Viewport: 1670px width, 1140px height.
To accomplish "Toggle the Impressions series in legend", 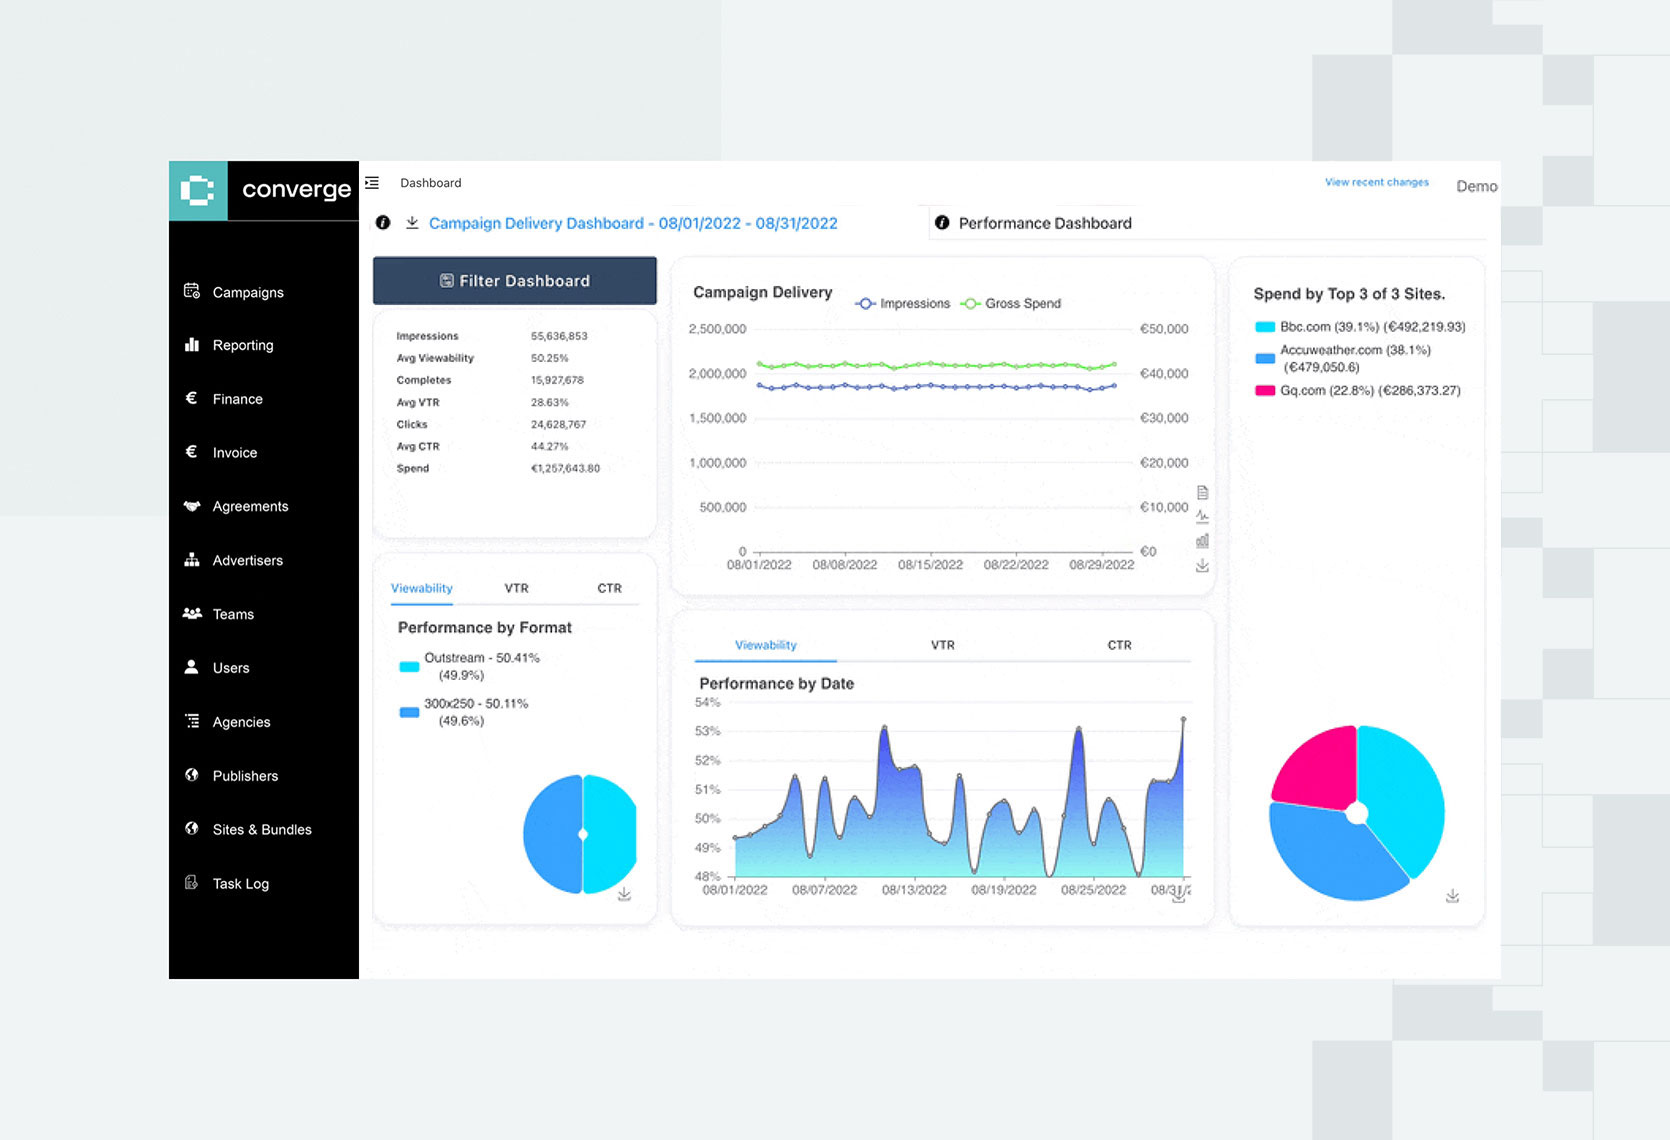I will point(903,303).
